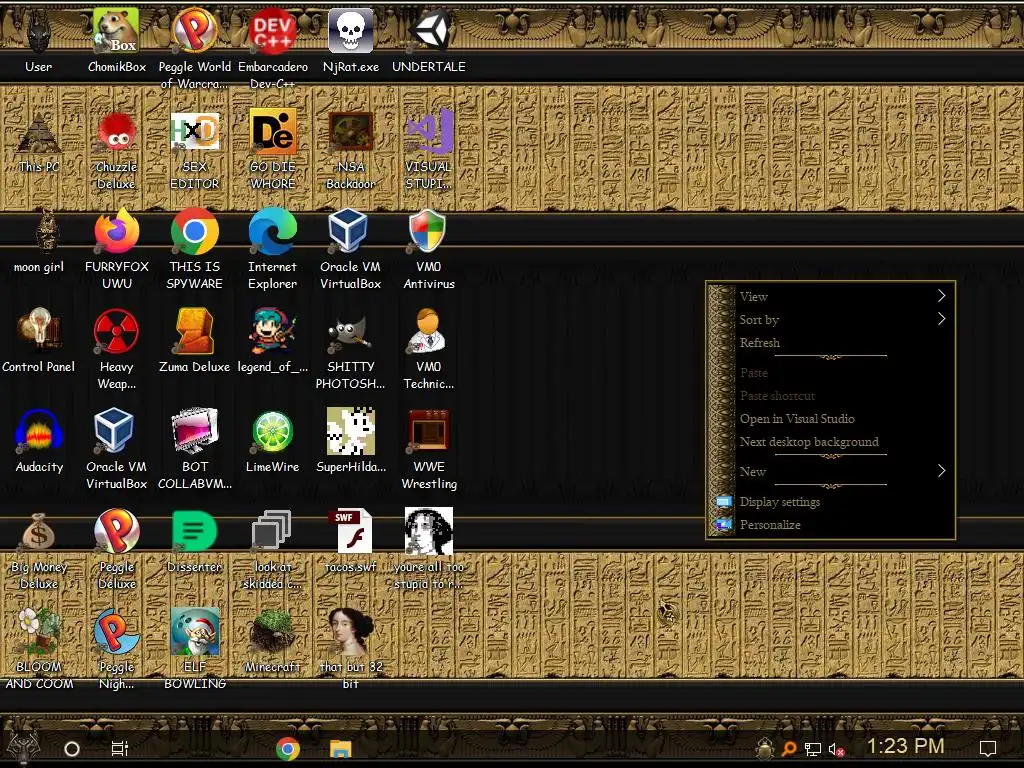The image size is (1024, 768).
Task: Select the WWE Wrestling icon
Action: tap(429, 432)
